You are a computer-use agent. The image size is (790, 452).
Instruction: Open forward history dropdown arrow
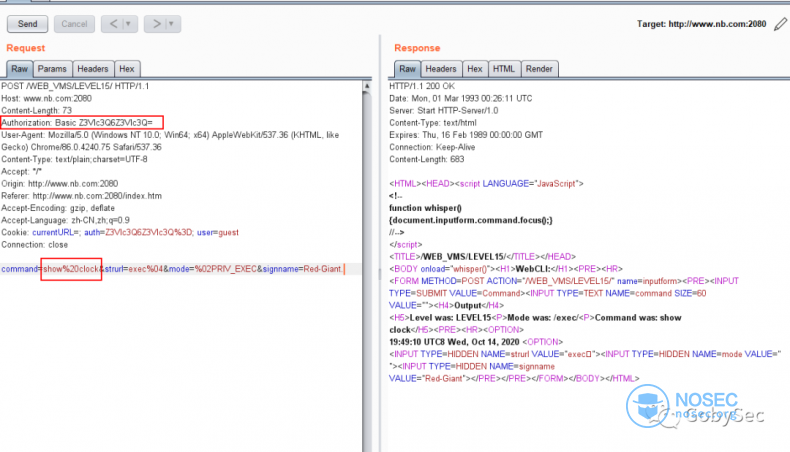[x=172, y=24]
